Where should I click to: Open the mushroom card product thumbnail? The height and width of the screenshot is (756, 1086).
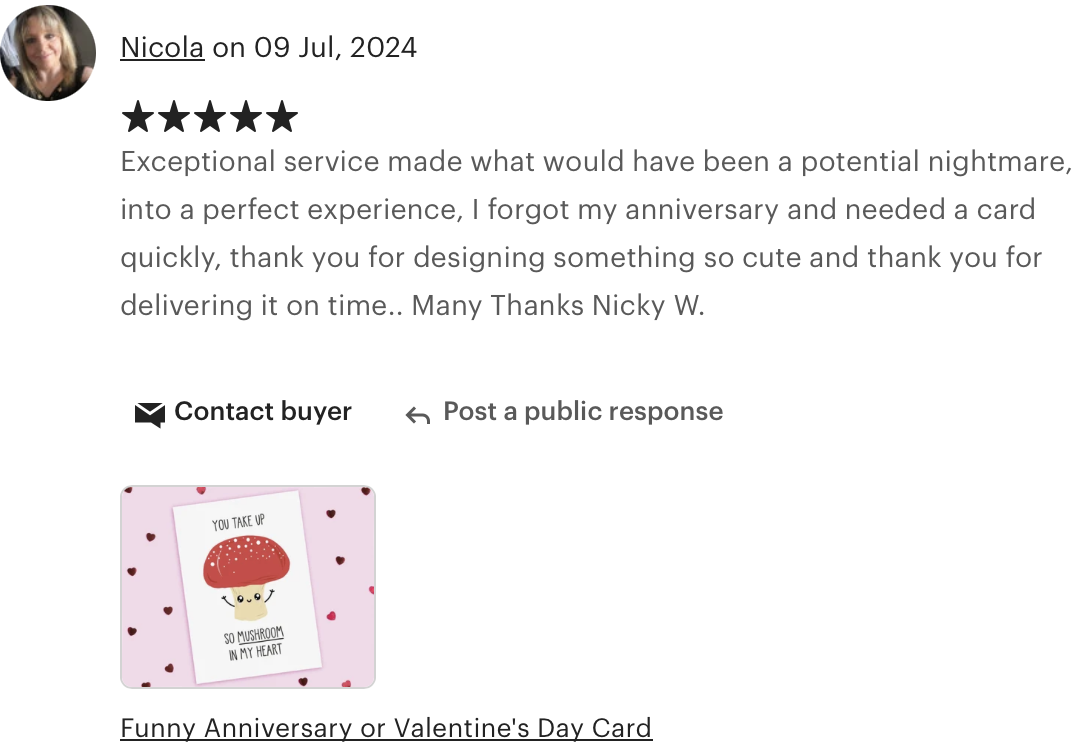tap(248, 587)
